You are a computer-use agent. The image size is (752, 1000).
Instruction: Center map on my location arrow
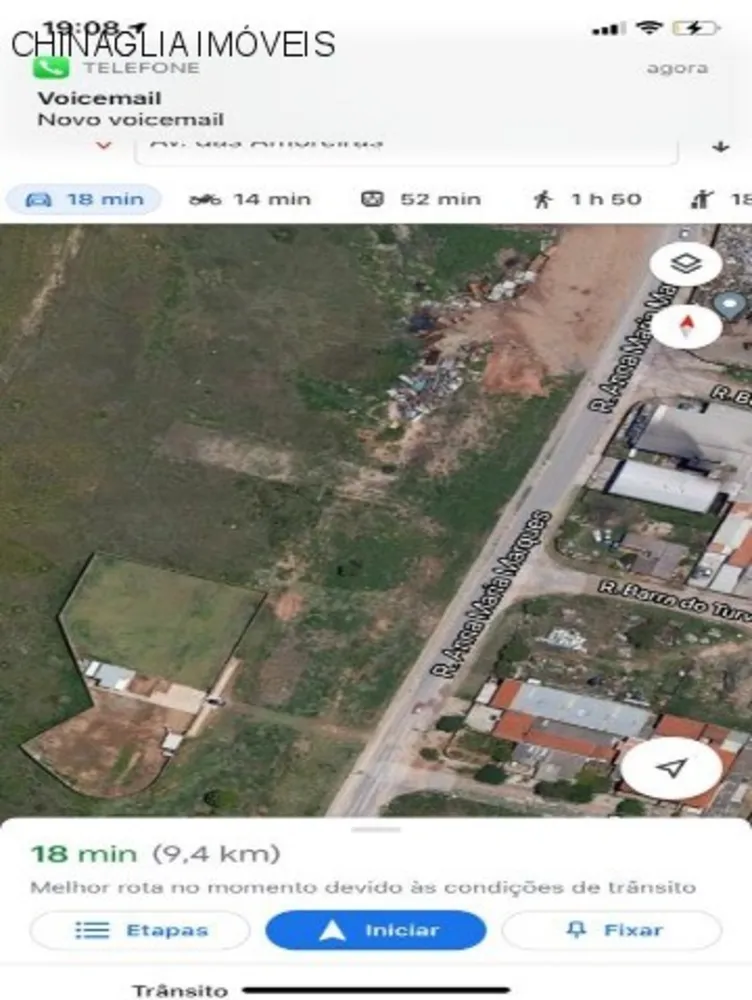tap(672, 768)
